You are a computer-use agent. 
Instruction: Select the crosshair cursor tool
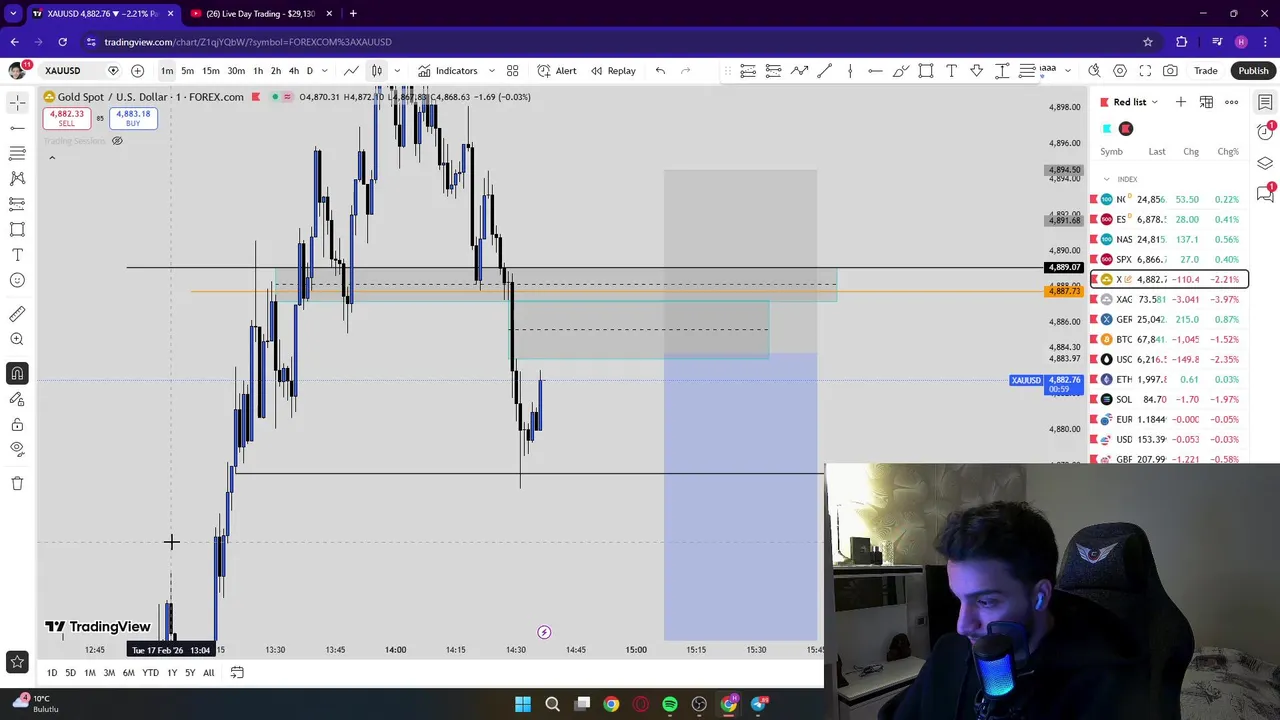[x=17, y=102]
